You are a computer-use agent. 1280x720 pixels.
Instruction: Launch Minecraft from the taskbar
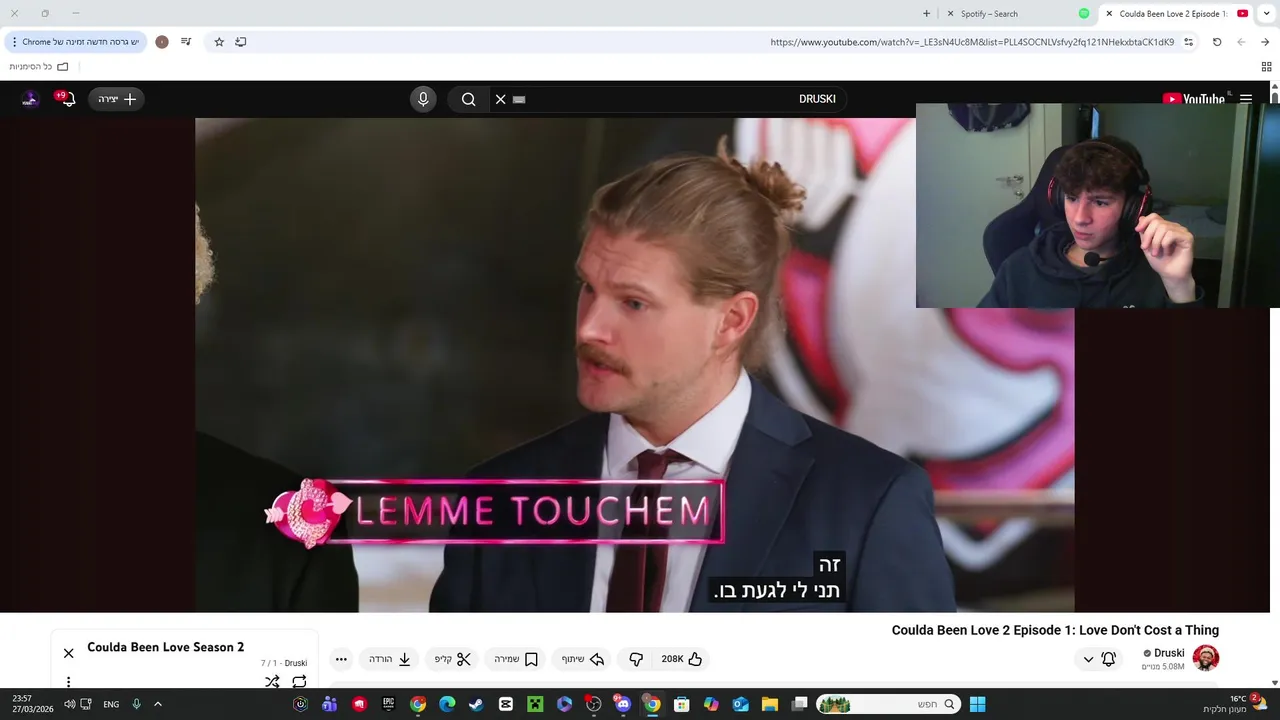[x=535, y=705]
